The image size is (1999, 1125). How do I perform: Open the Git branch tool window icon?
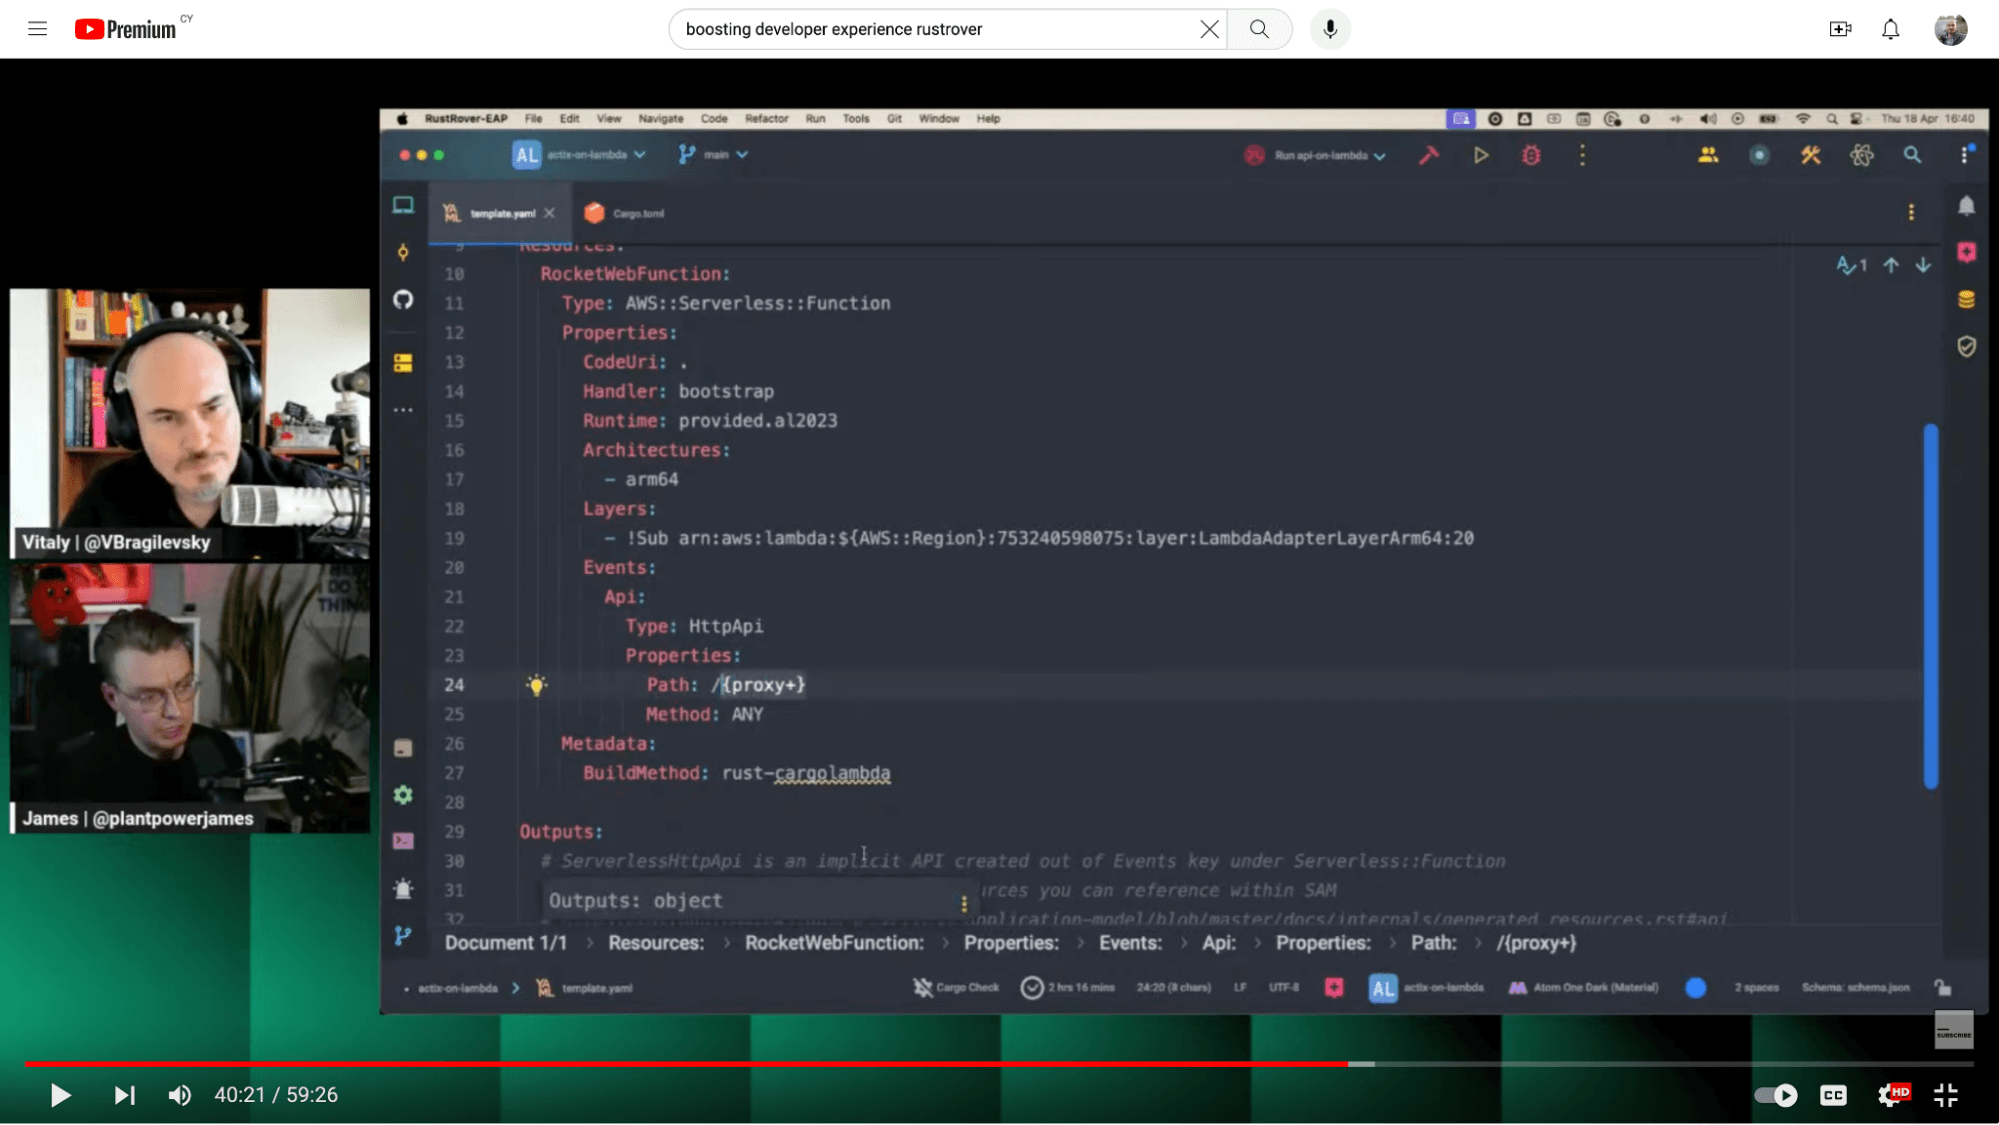click(403, 936)
